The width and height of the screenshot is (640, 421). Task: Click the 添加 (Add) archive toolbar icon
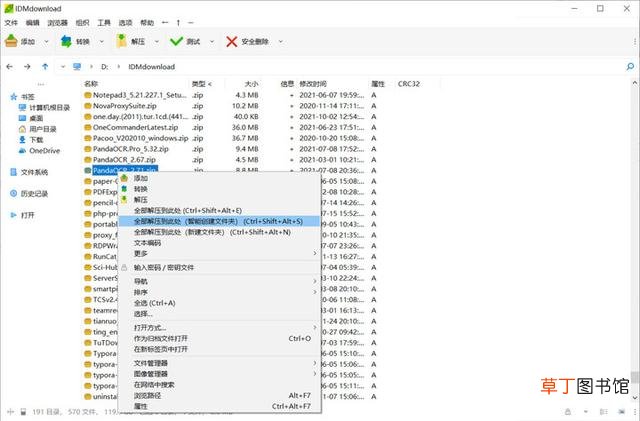tap(11, 41)
